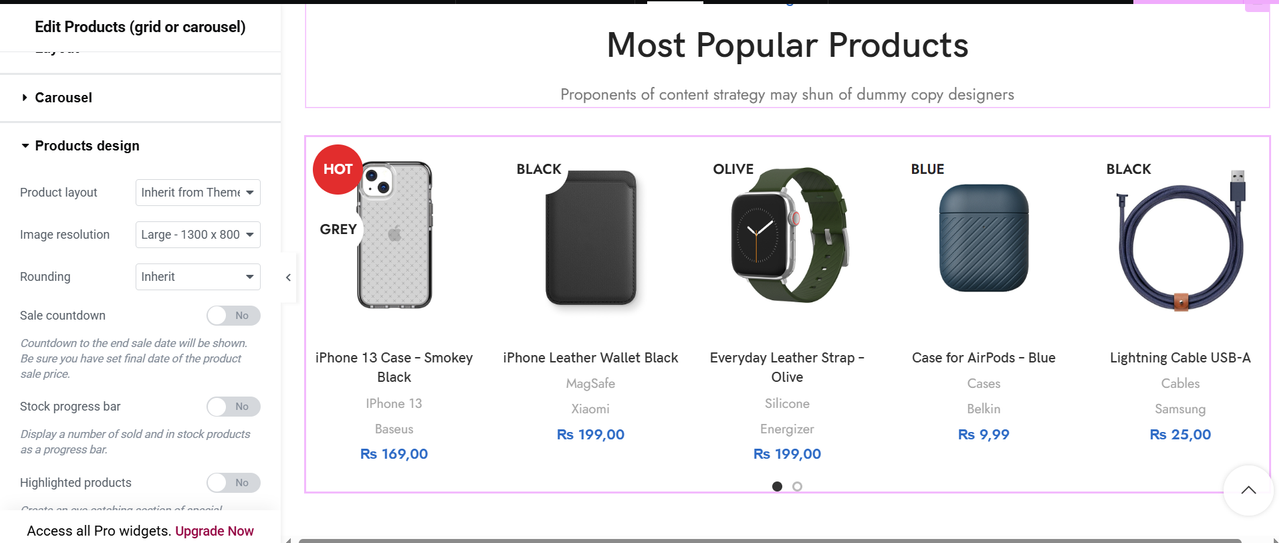Click the scroll-to-top arrow button

click(x=1248, y=490)
